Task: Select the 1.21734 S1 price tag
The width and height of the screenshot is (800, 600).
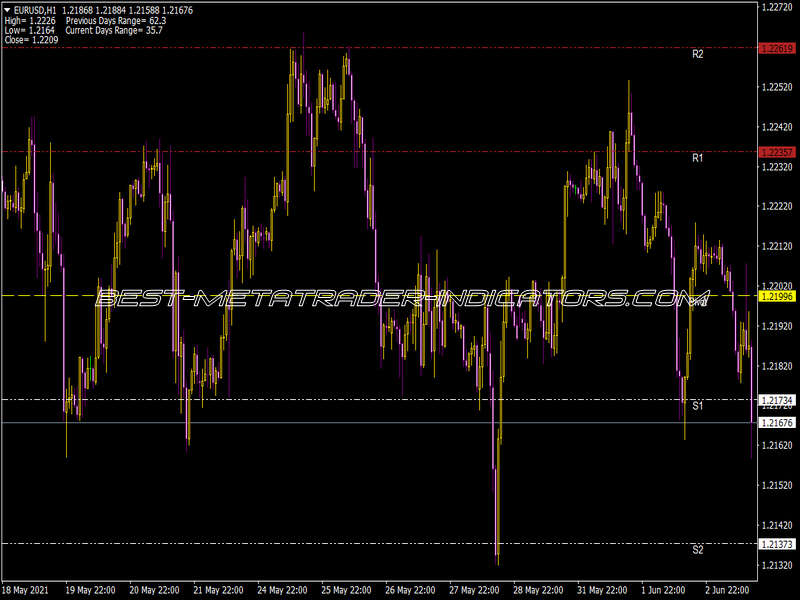Action: point(777,401)
